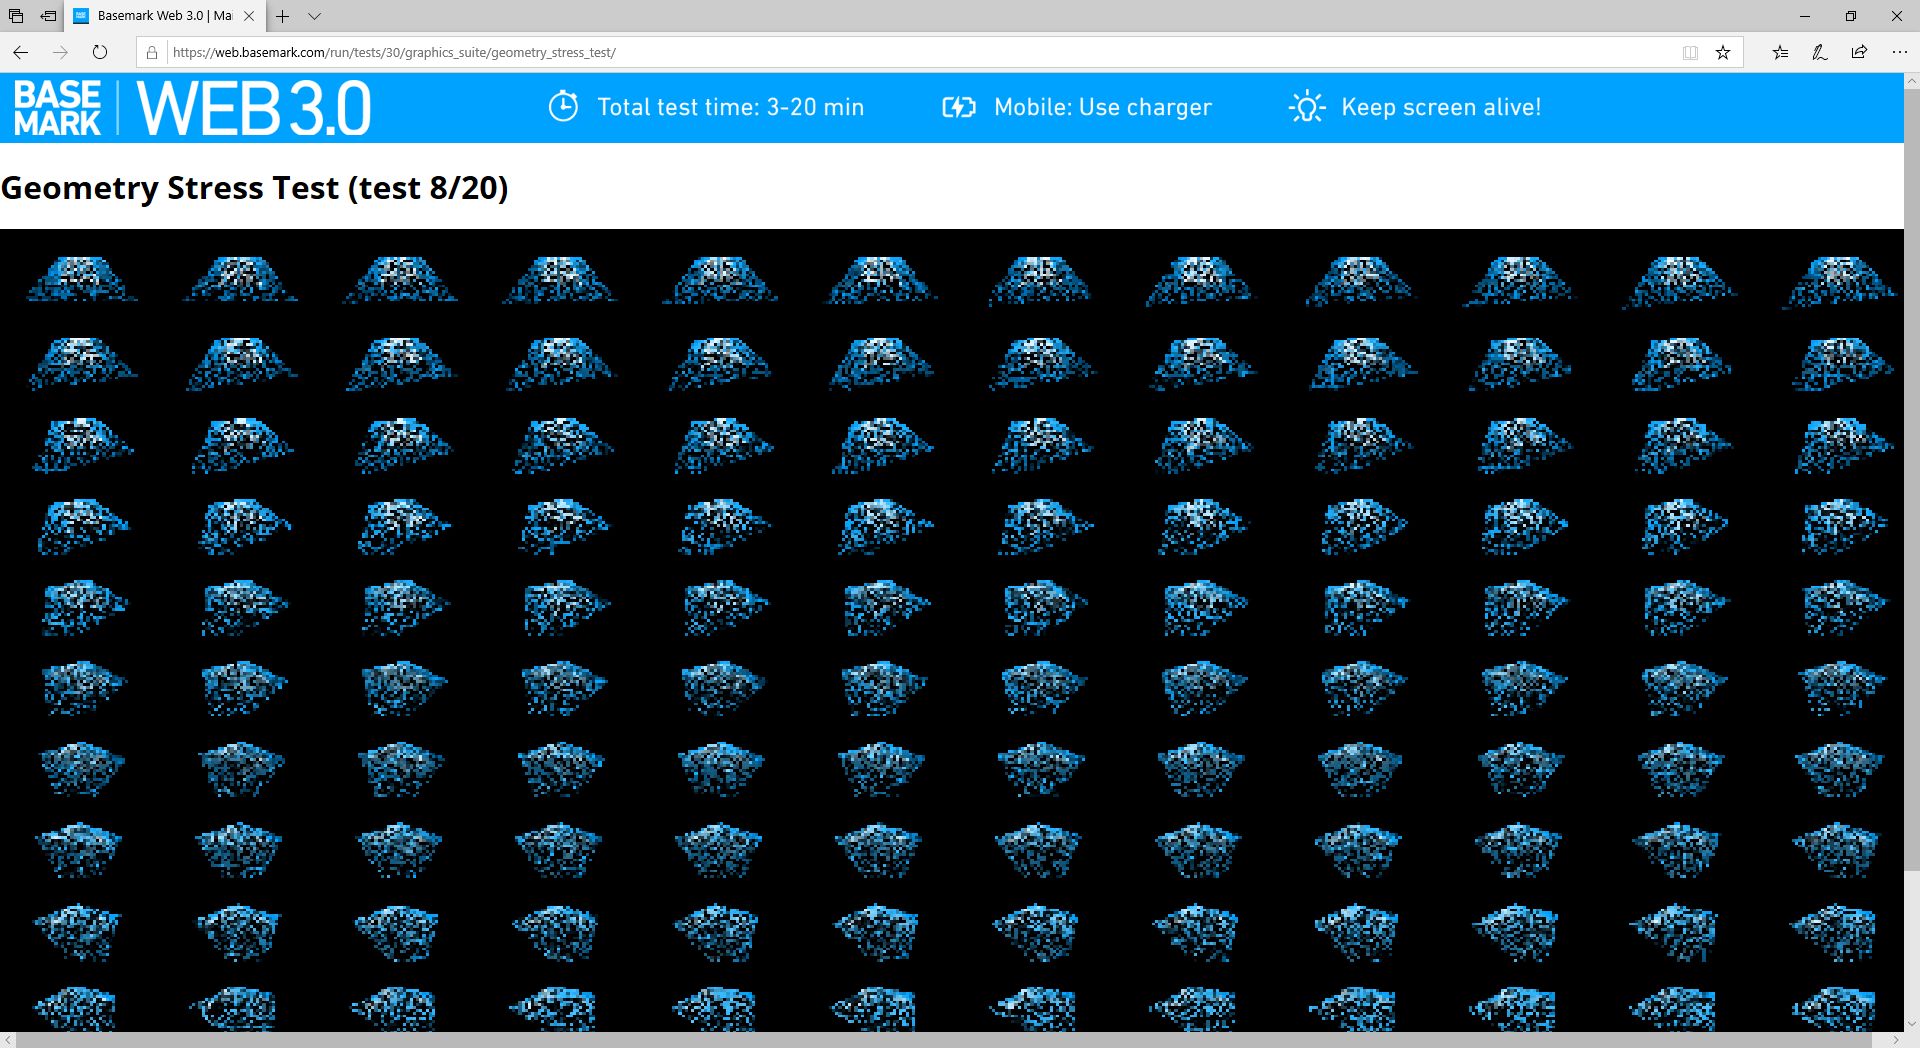Click the Mobile charger battery icon

(960, 106)
